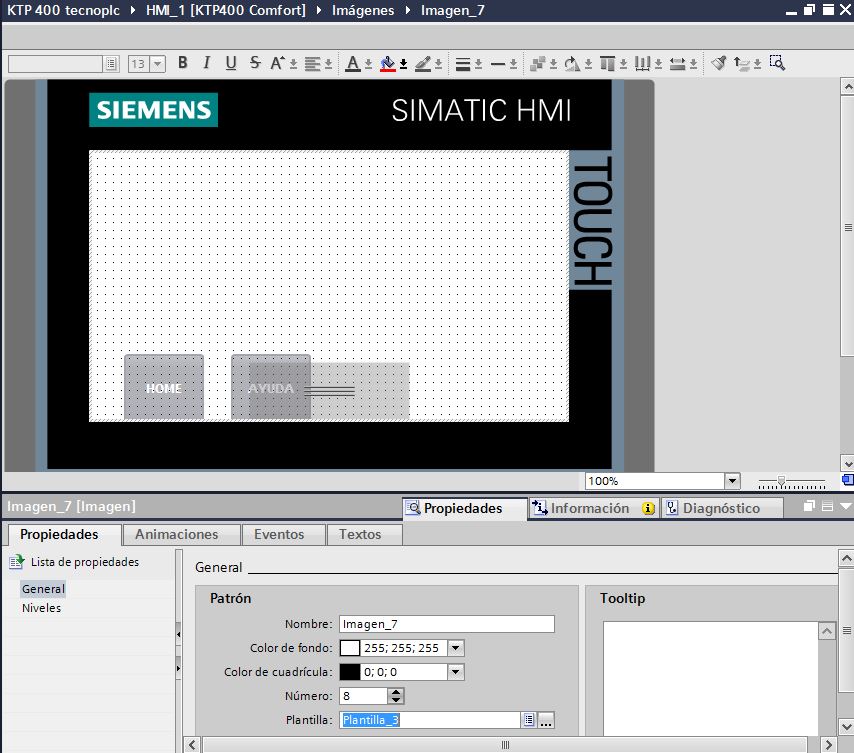The width and height of the screenshot is (854, 753).
Task: Click the white background color swatch
Action: [x=350, y=648]
